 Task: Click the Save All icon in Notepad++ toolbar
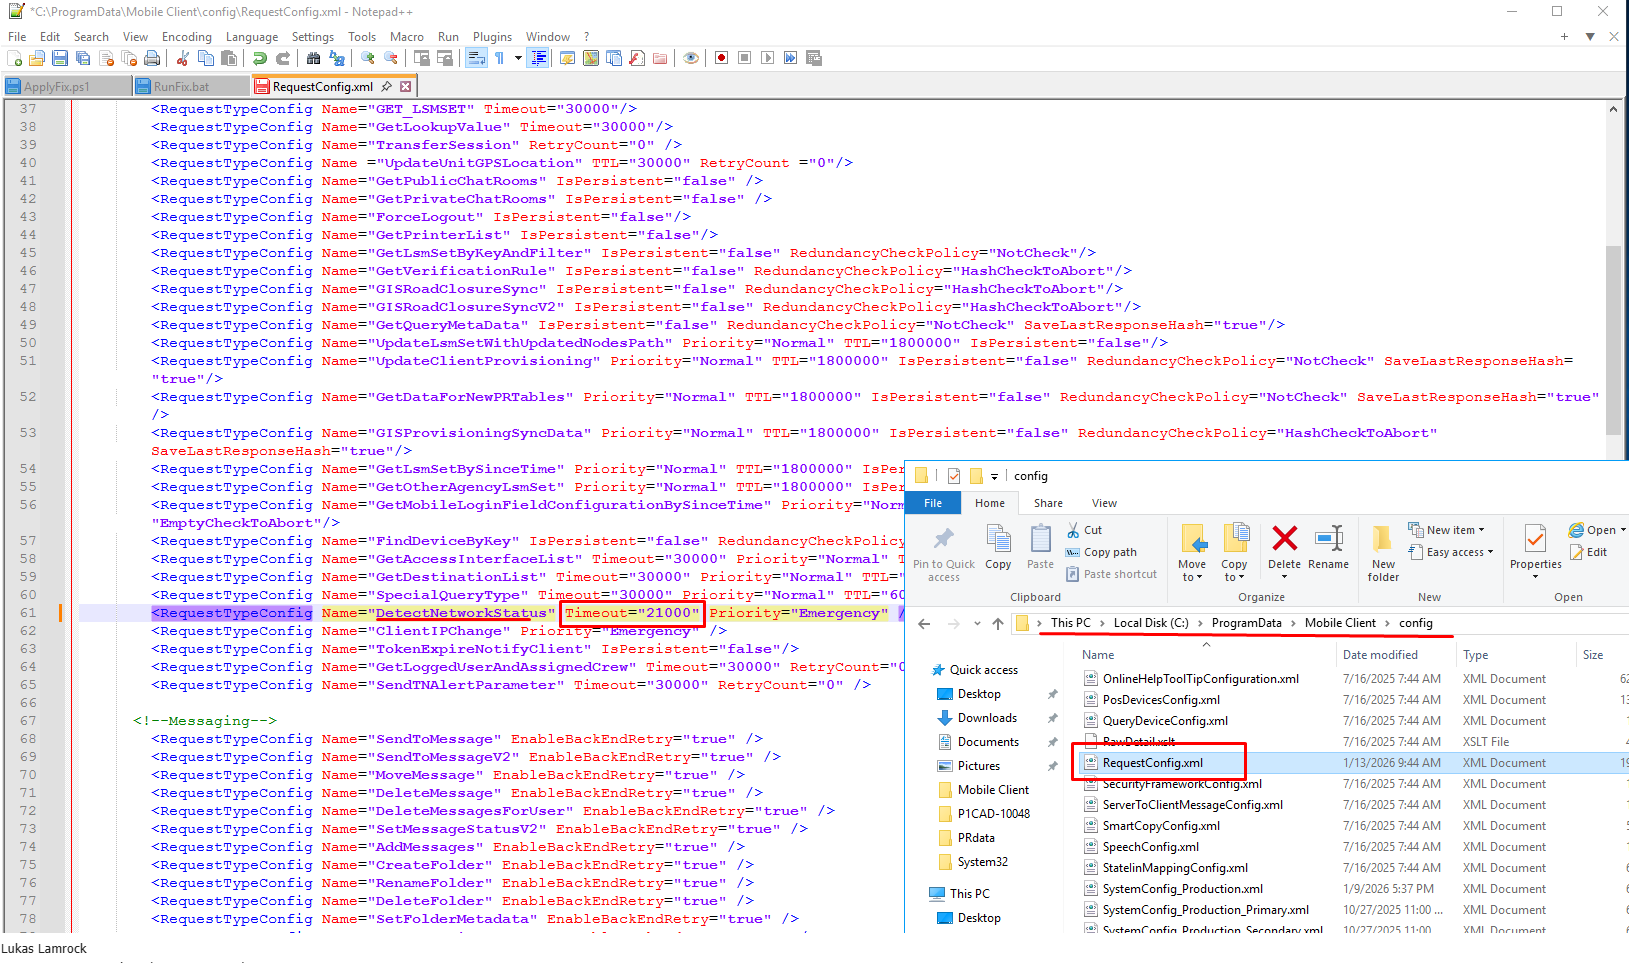[x=83, y=58]
